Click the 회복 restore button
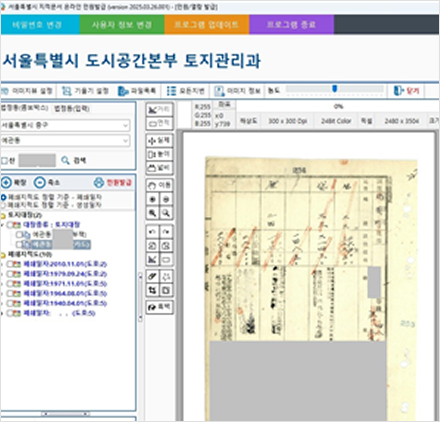440x422 pixels. point(160,307)
